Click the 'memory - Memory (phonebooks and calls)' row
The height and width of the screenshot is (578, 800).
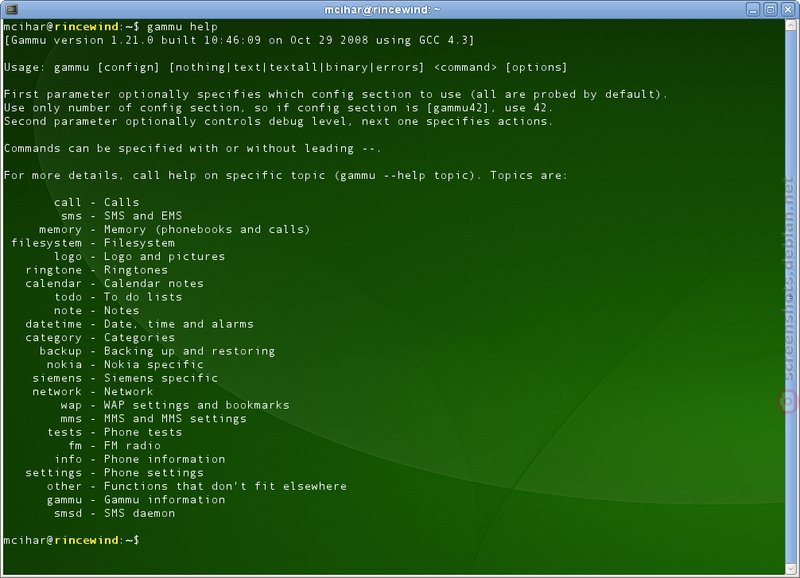tap(174, 230)
